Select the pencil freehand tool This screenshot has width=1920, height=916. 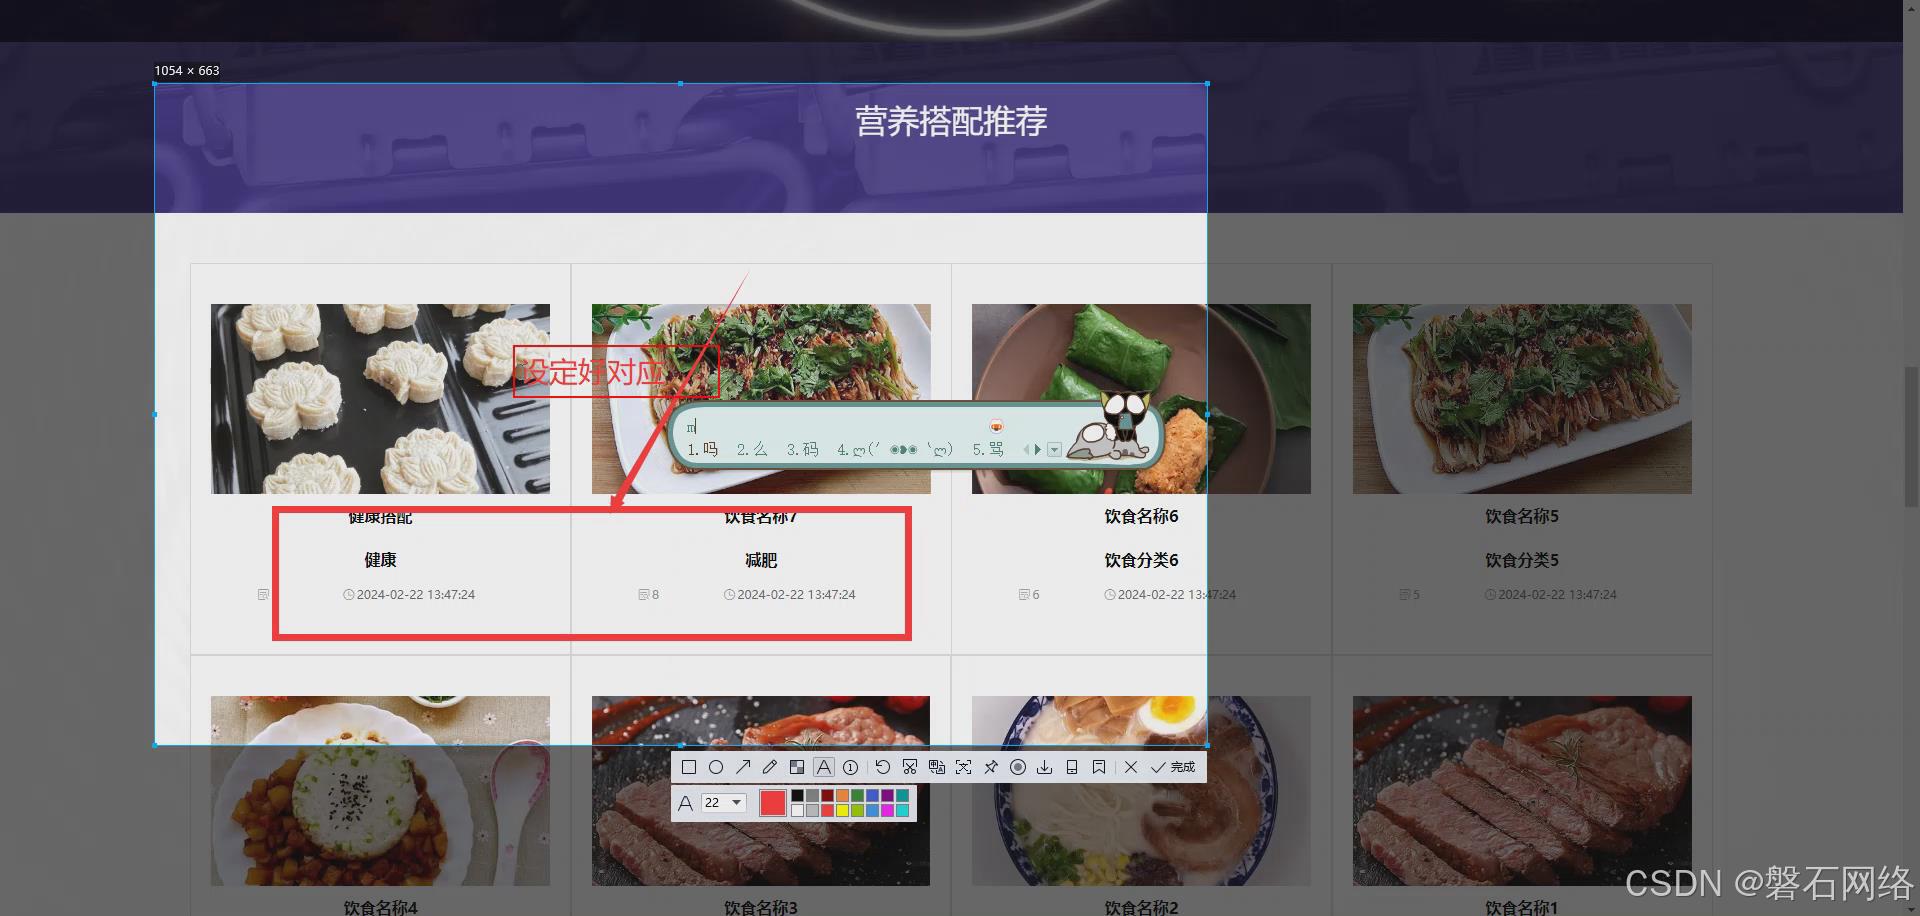pyautogui.click(x=770, y=767)
